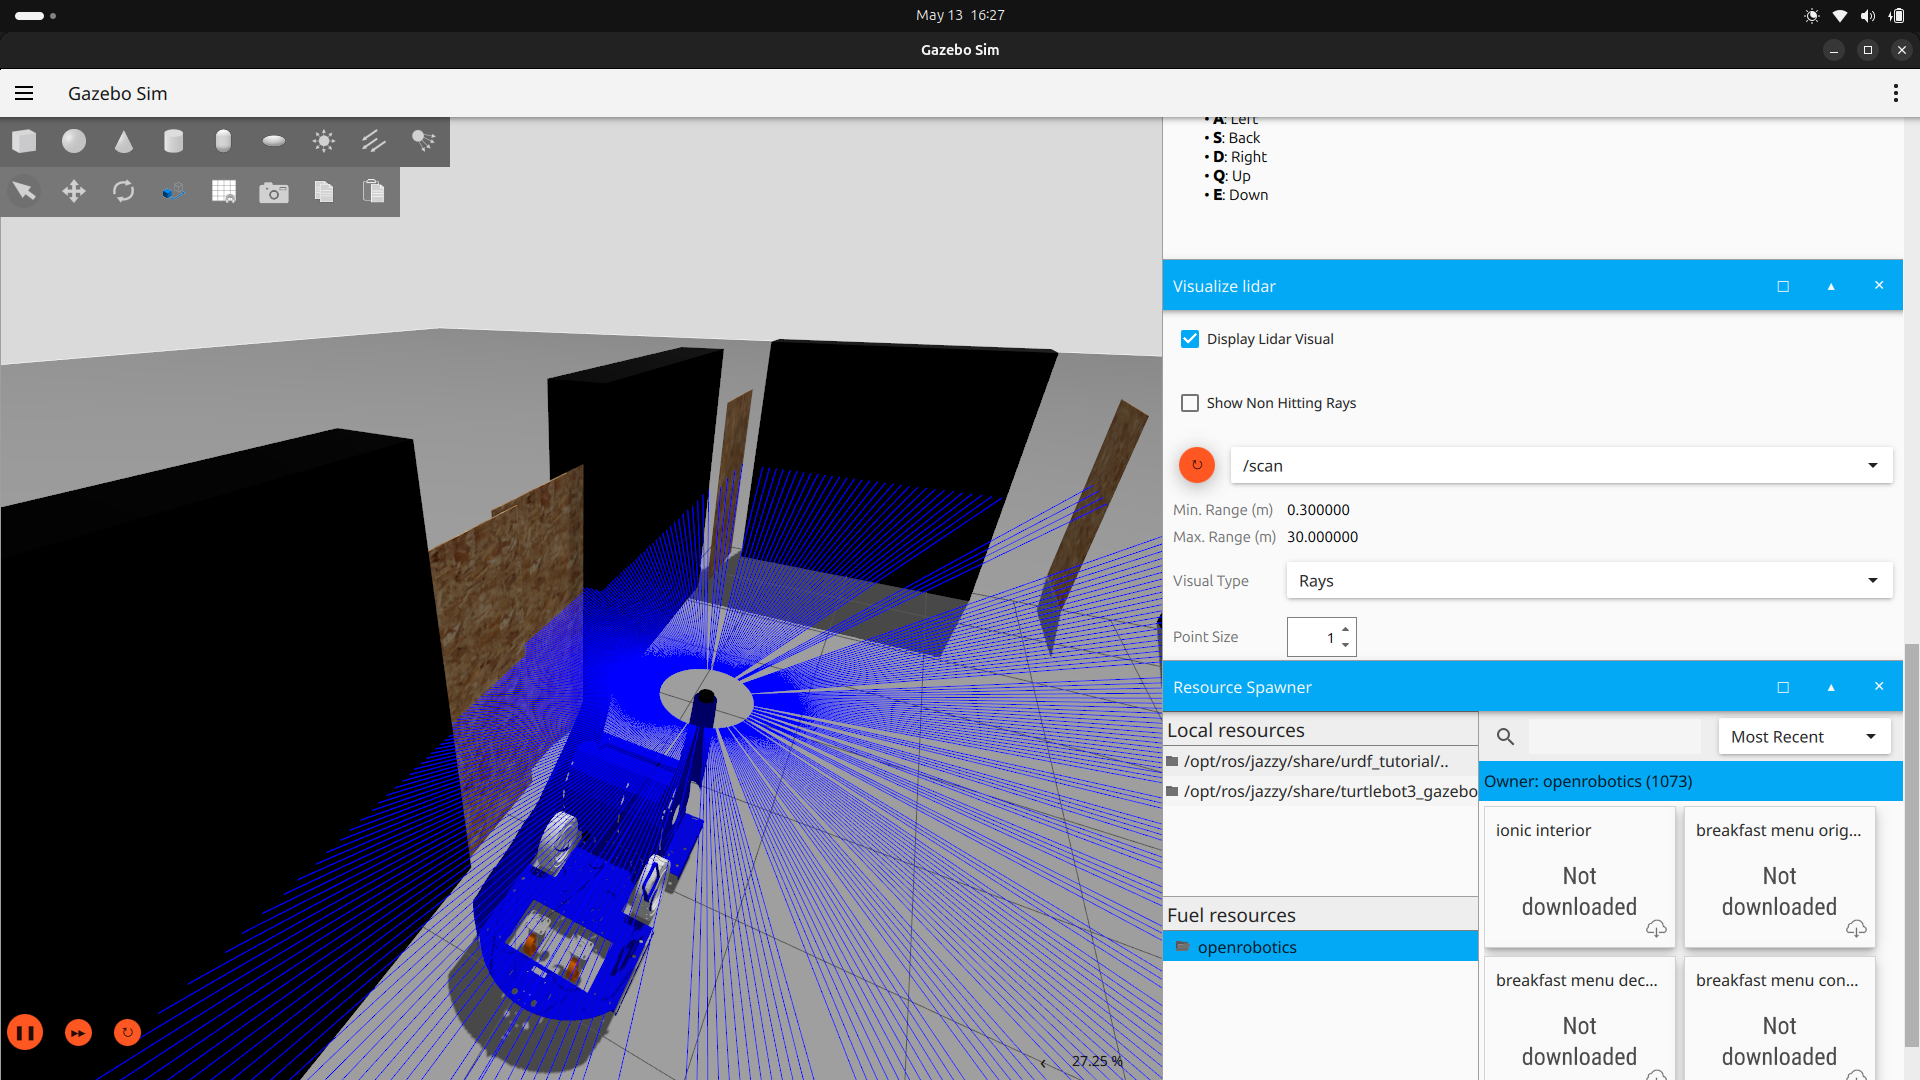Add a point light

pyautogui.click(x=323, y=141)
